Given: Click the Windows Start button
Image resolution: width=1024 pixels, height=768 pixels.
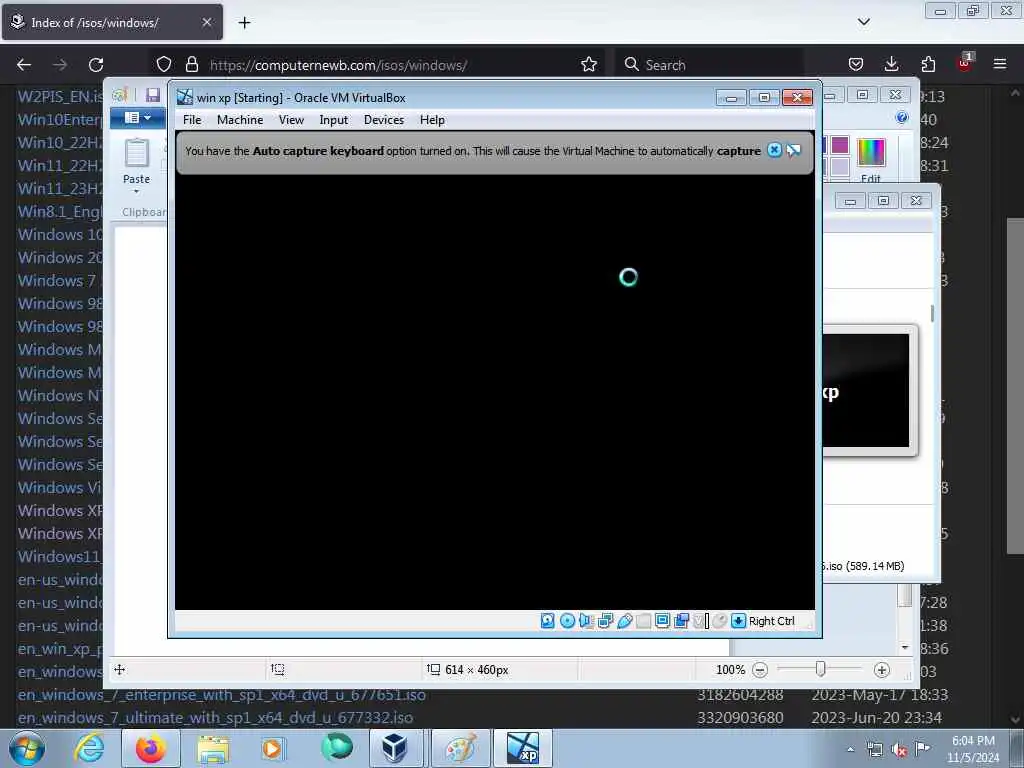Looking at the screenshot, I should pyautogui.click(x=27, y=748).
